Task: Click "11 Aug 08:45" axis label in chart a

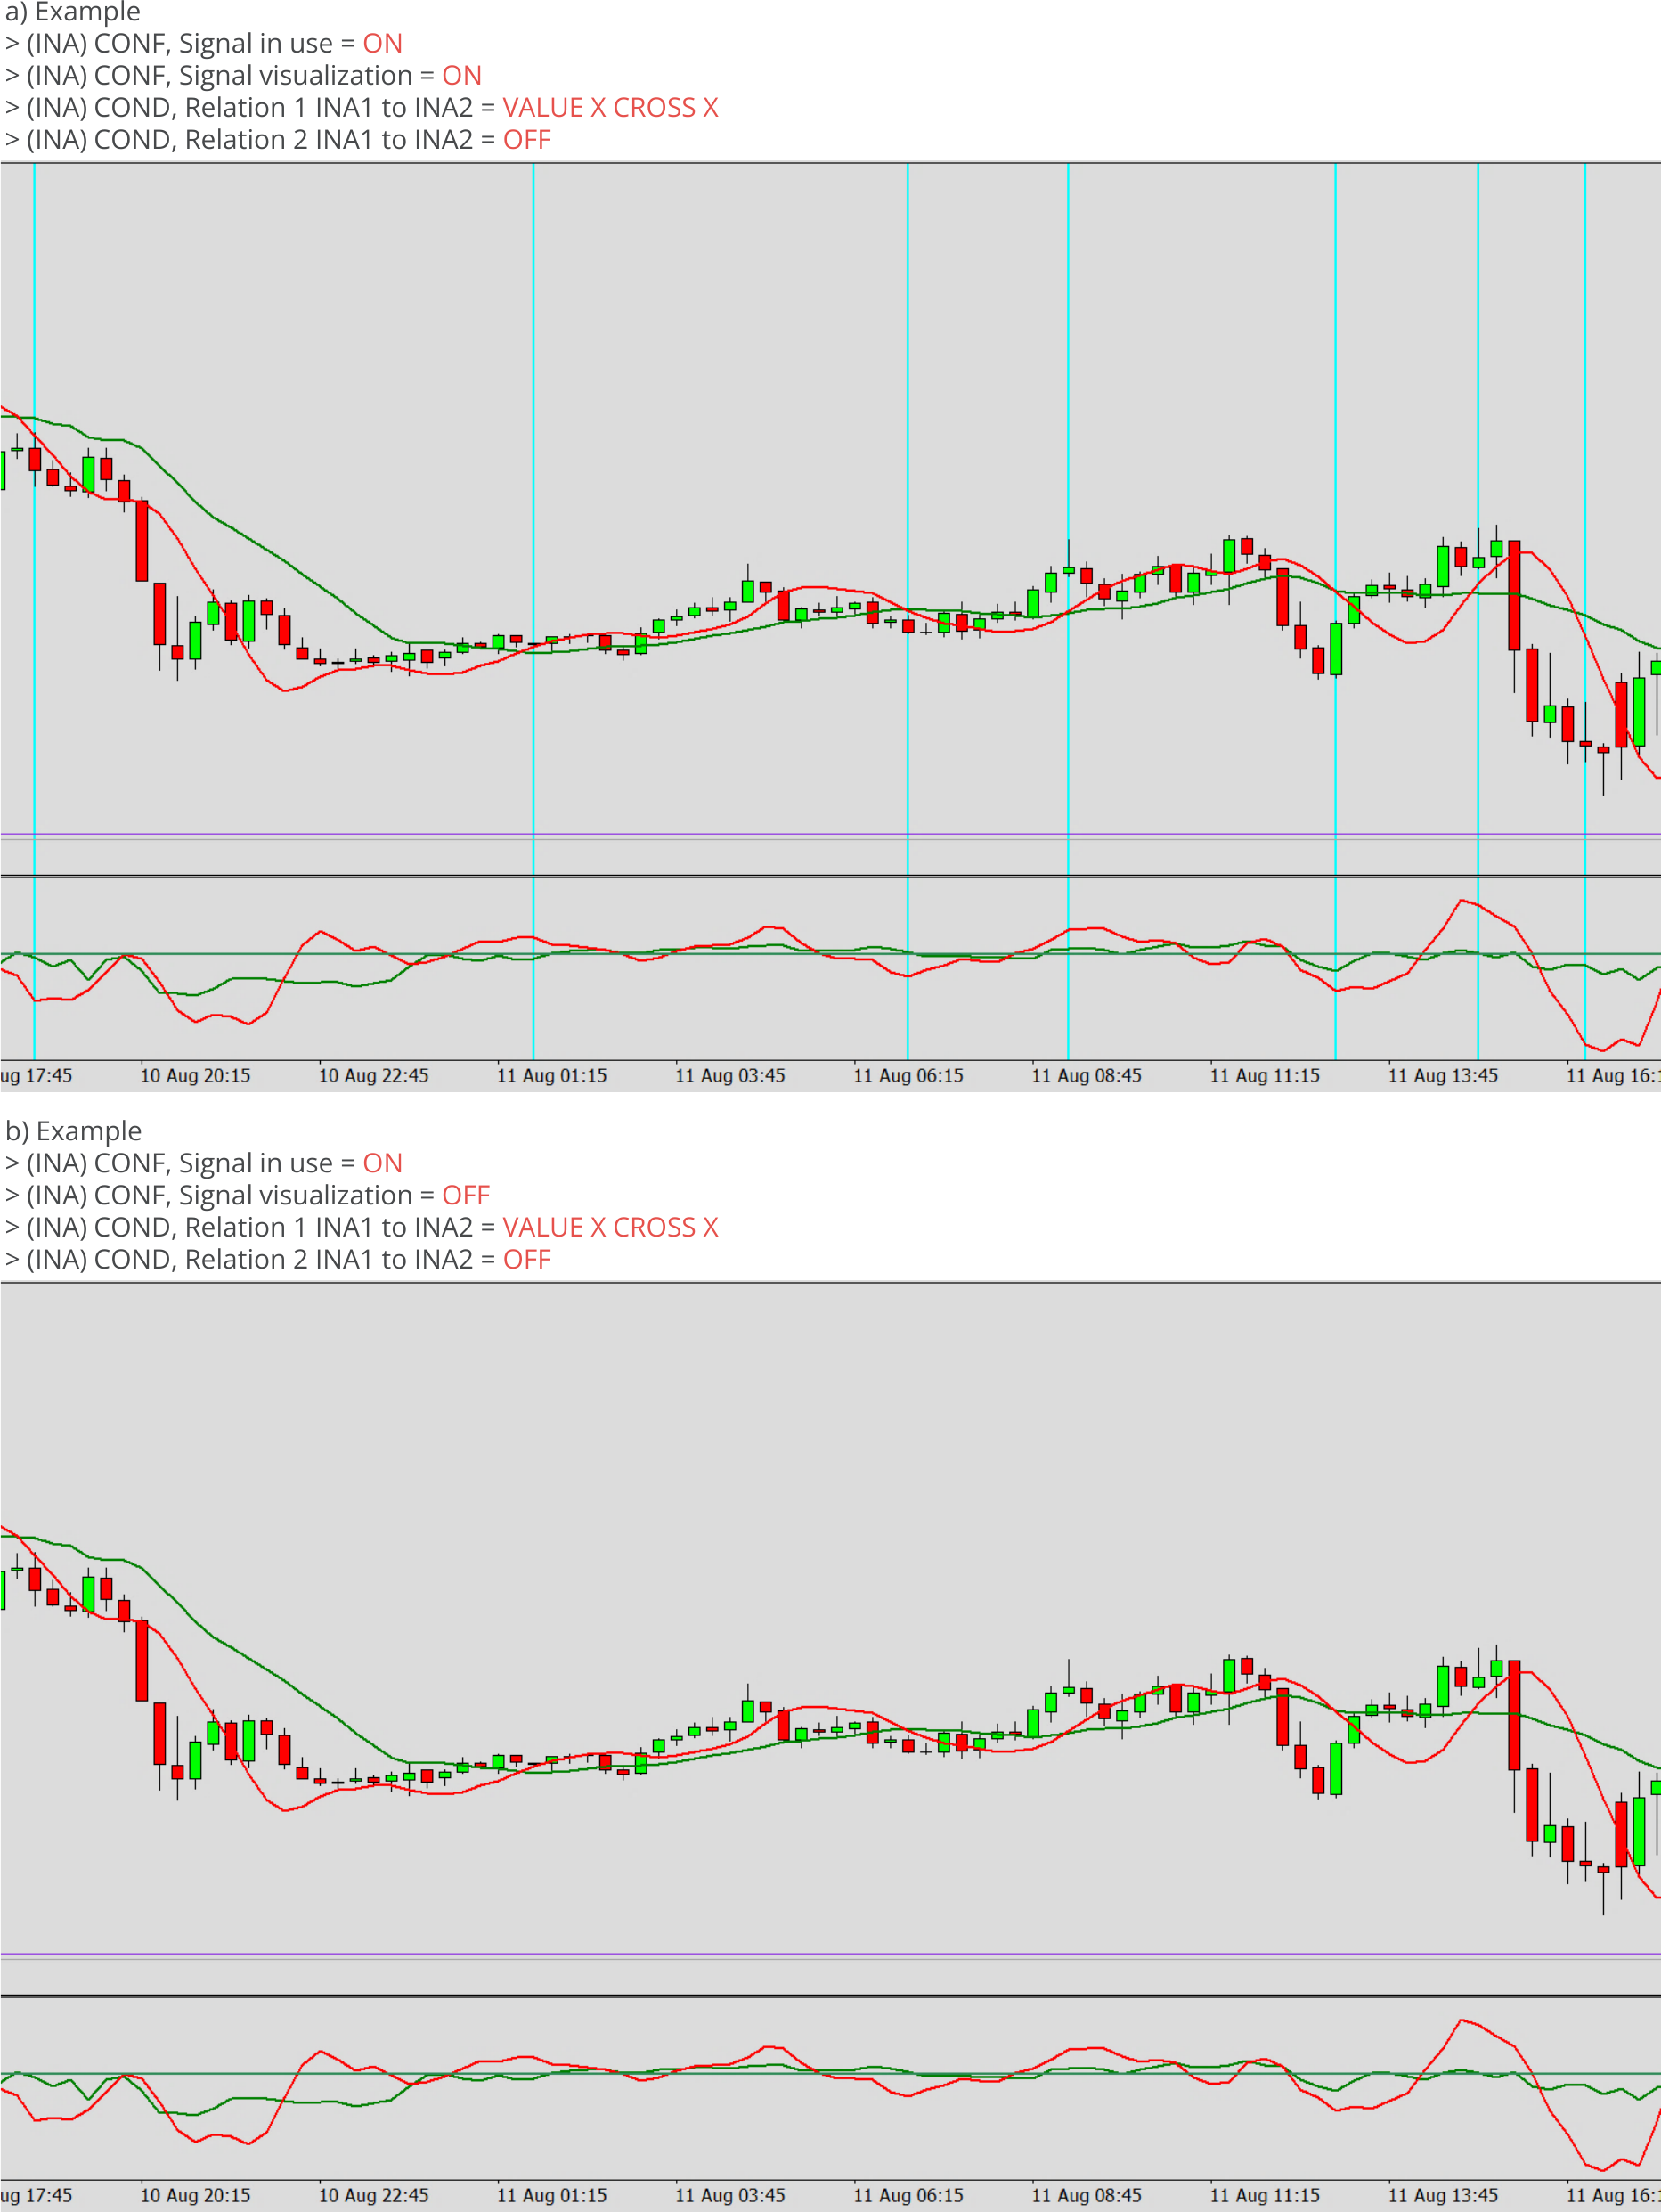Action: tap(1087, 1076)
